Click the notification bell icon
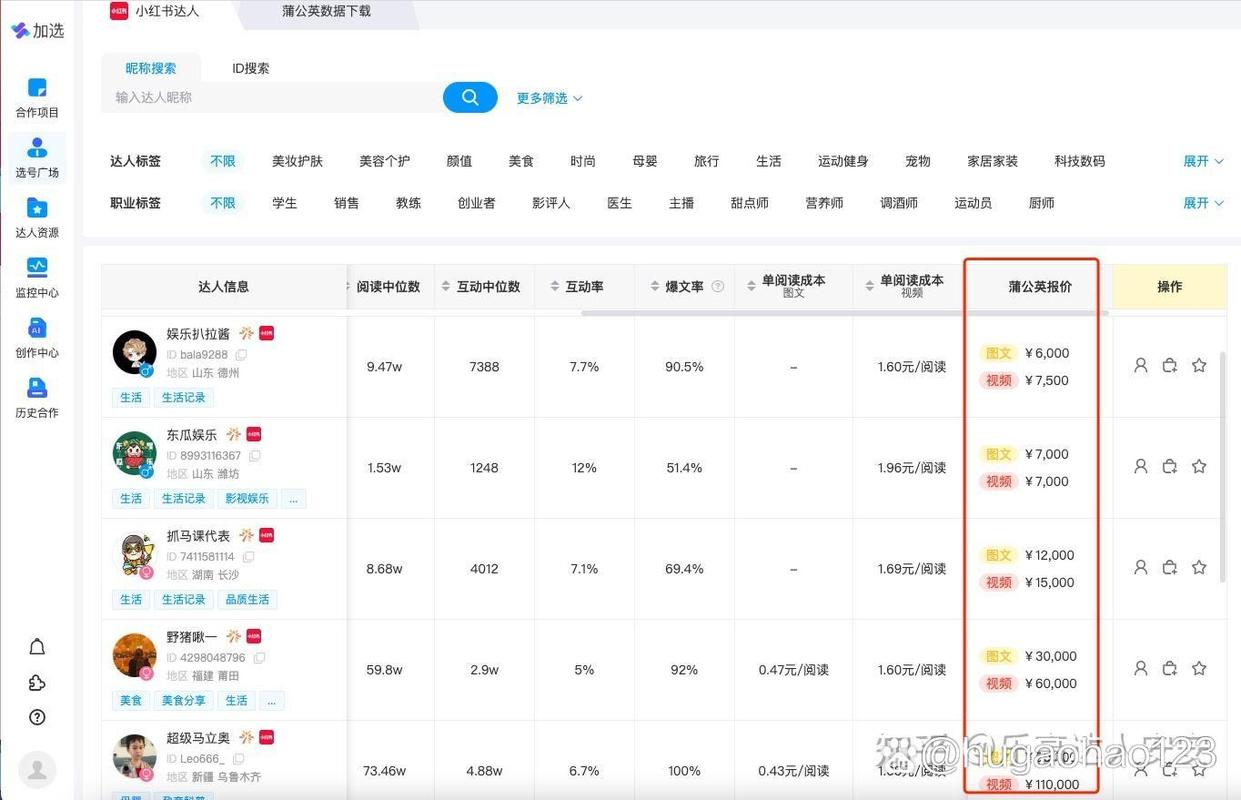 pos(37,647)
